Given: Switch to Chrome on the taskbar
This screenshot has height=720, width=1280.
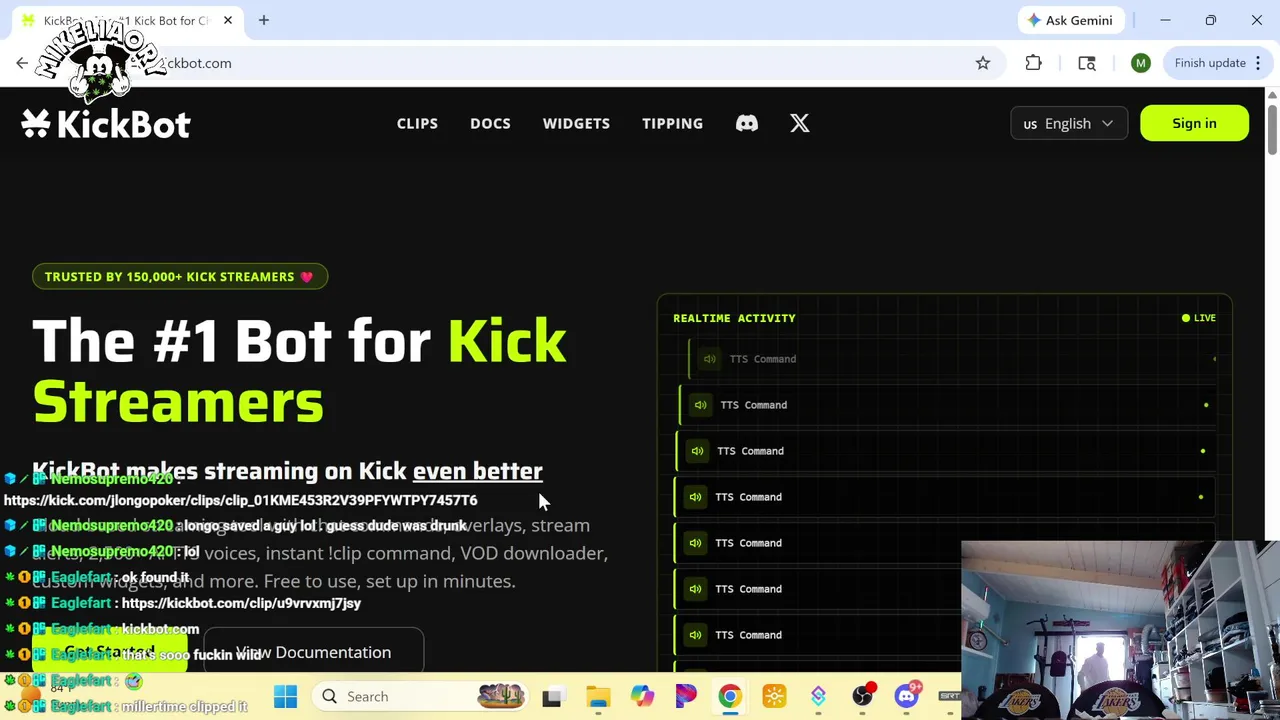Looking at the screenshot, I should tap(730, 696).
